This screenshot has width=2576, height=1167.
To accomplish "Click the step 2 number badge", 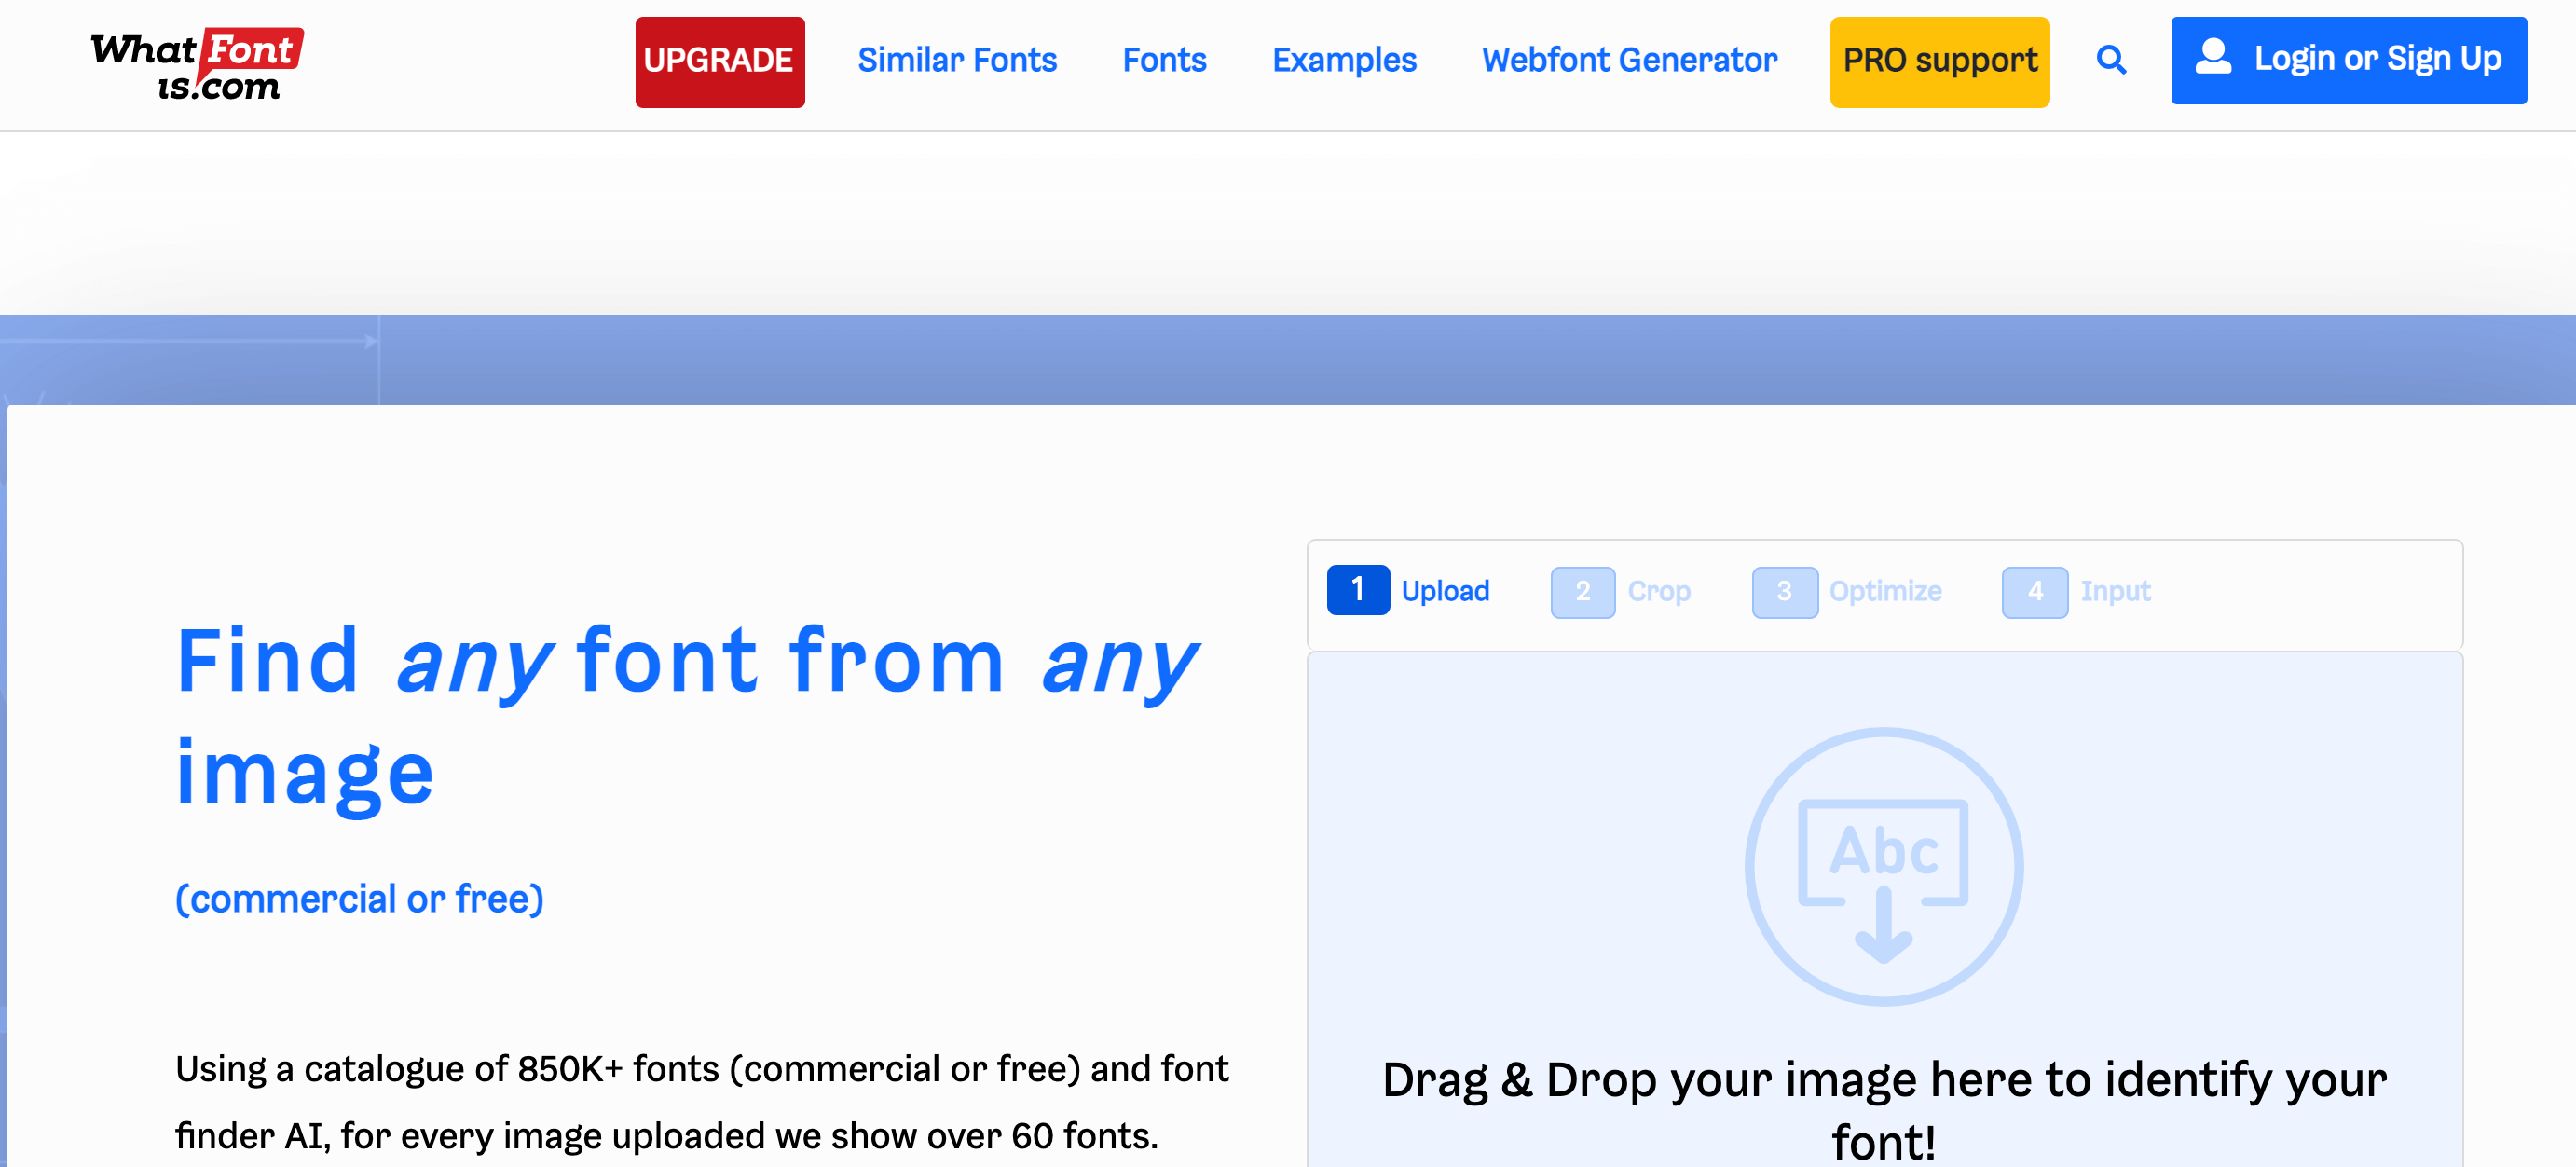I will (1582, 592).
